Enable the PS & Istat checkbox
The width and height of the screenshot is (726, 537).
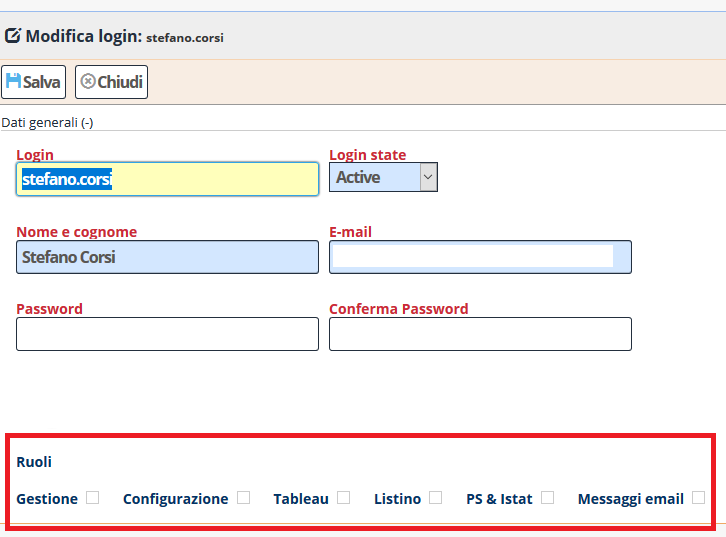click(548, 498)
